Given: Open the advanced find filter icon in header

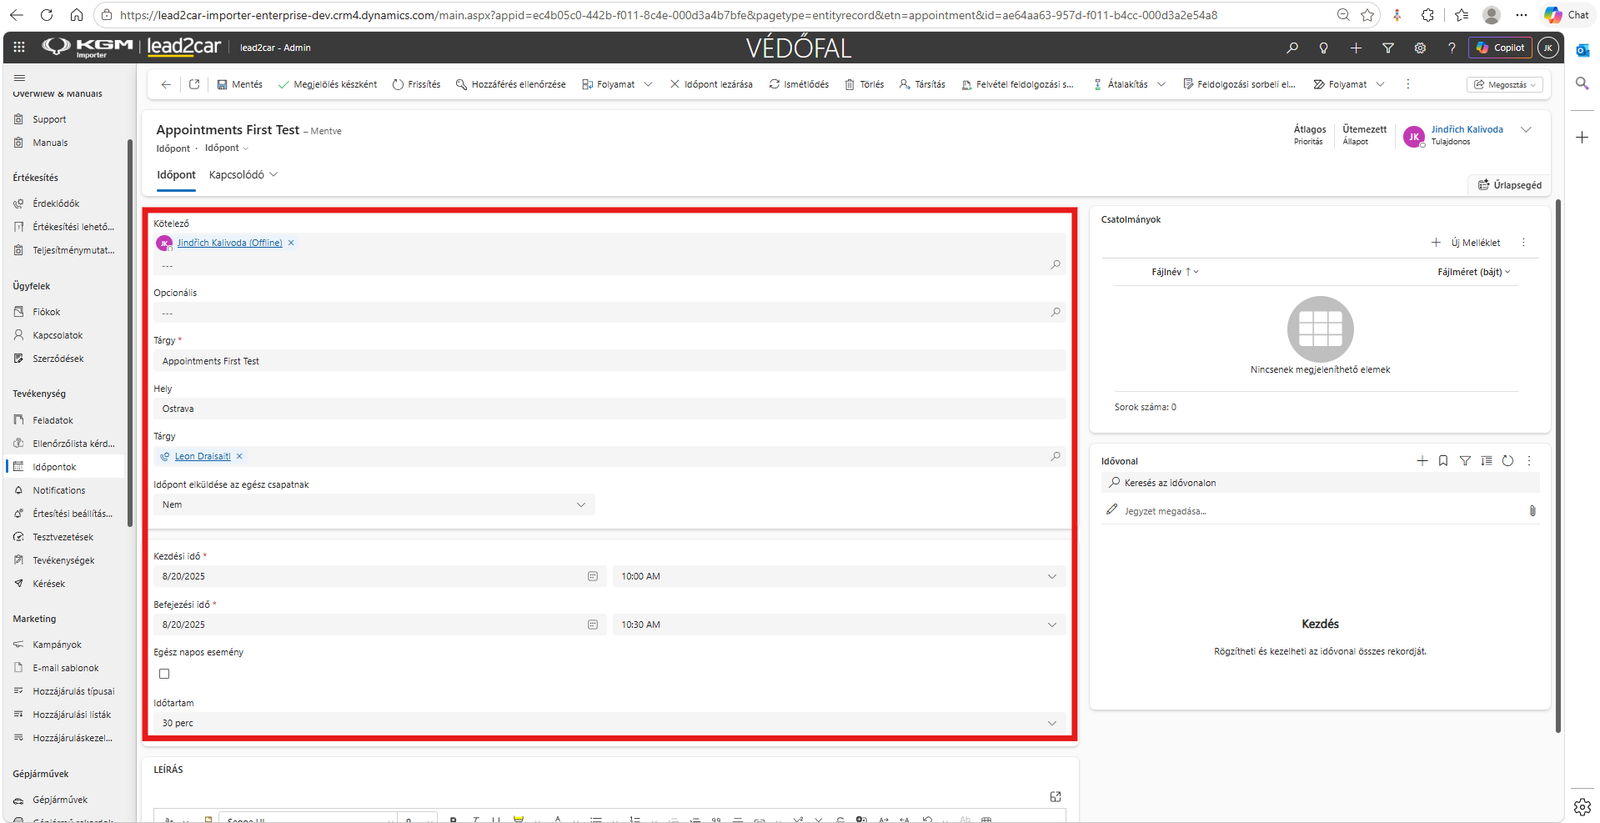Looking at the screenshot, I should point(1388,48).
